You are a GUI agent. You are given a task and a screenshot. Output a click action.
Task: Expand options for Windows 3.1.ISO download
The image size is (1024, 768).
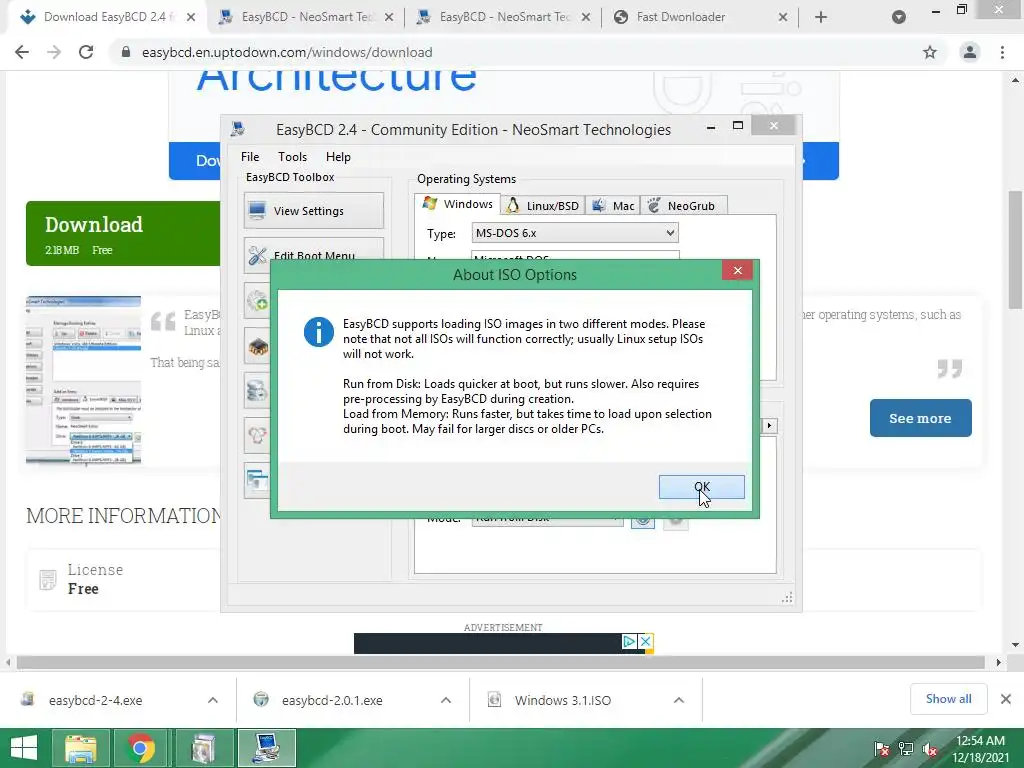click(679, 701)
